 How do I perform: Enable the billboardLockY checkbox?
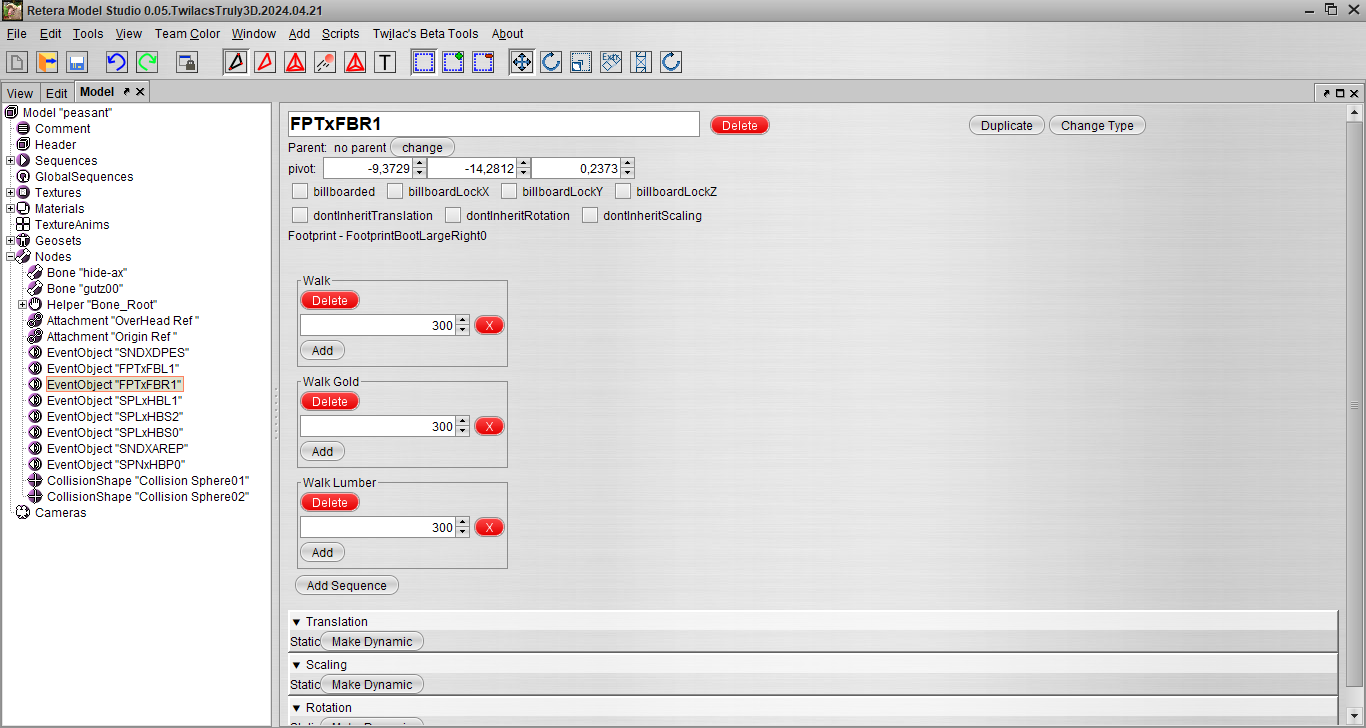tap(509, 191)
